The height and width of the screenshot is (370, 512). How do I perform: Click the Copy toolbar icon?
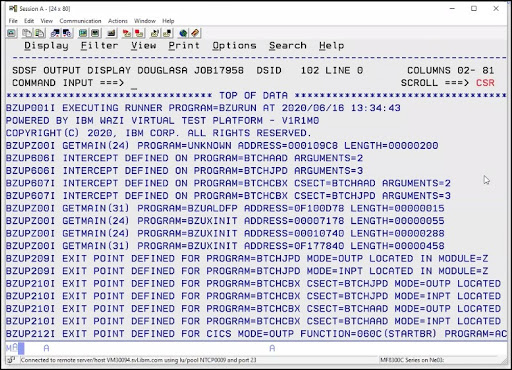(x=27, y=33)
